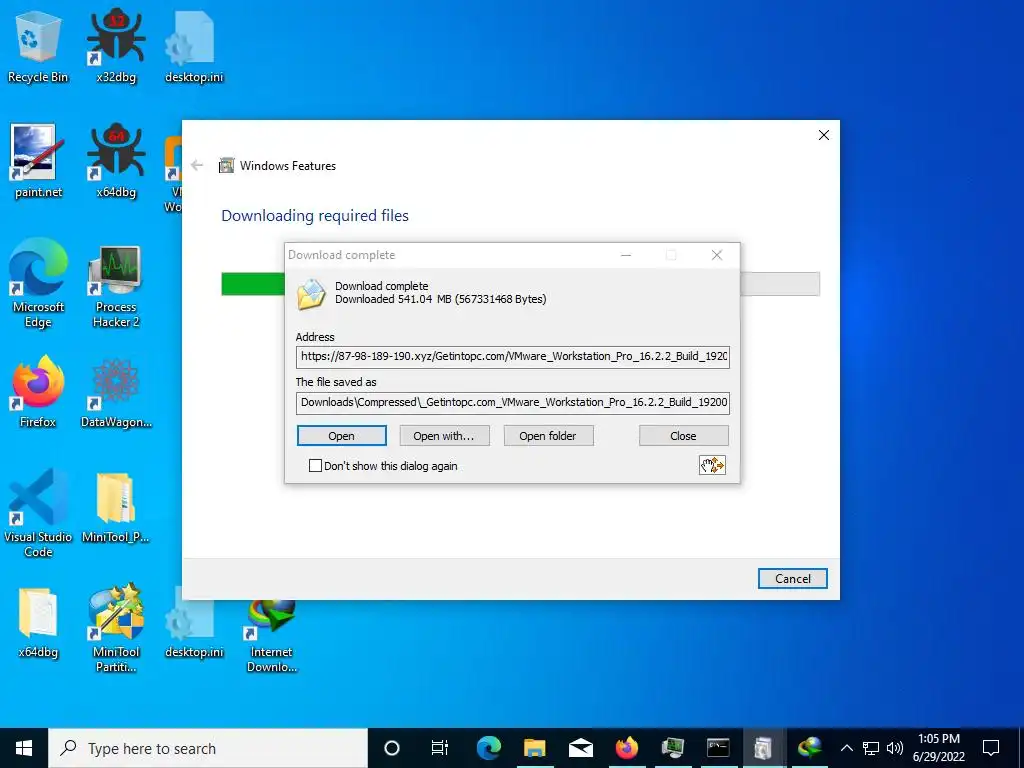
Task: Select the x32dbg desktop shortcut
Action: click(x=116, y=47)
